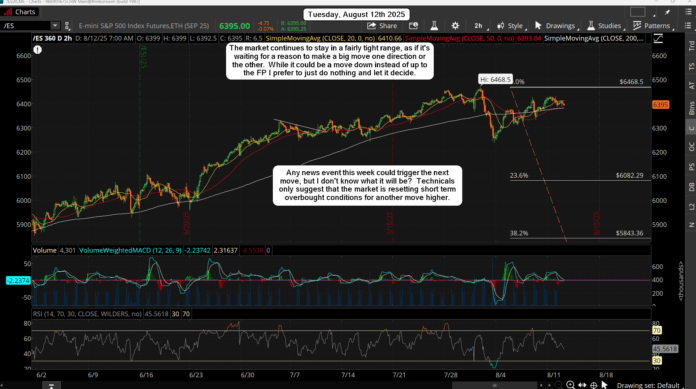Screen dimensions: 696x389
Task: Toggle the AT sidebar button
Action: pyautogui.click(x=691, y=85)
